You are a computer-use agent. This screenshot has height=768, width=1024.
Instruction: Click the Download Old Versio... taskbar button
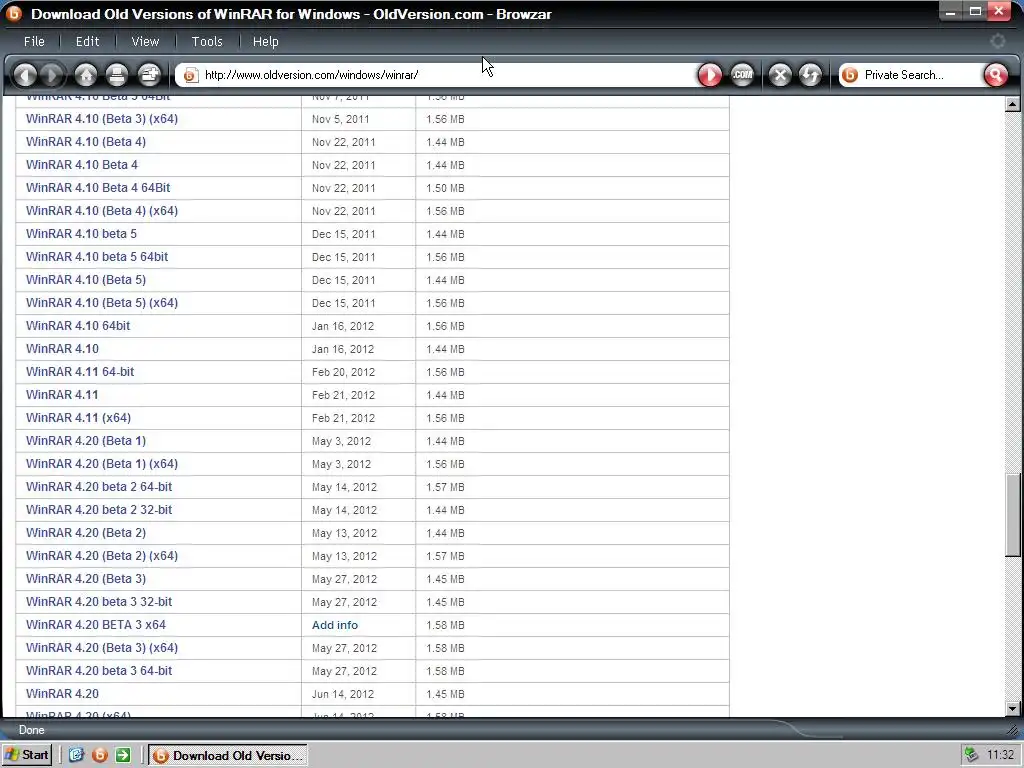click(x=228, y=756)
